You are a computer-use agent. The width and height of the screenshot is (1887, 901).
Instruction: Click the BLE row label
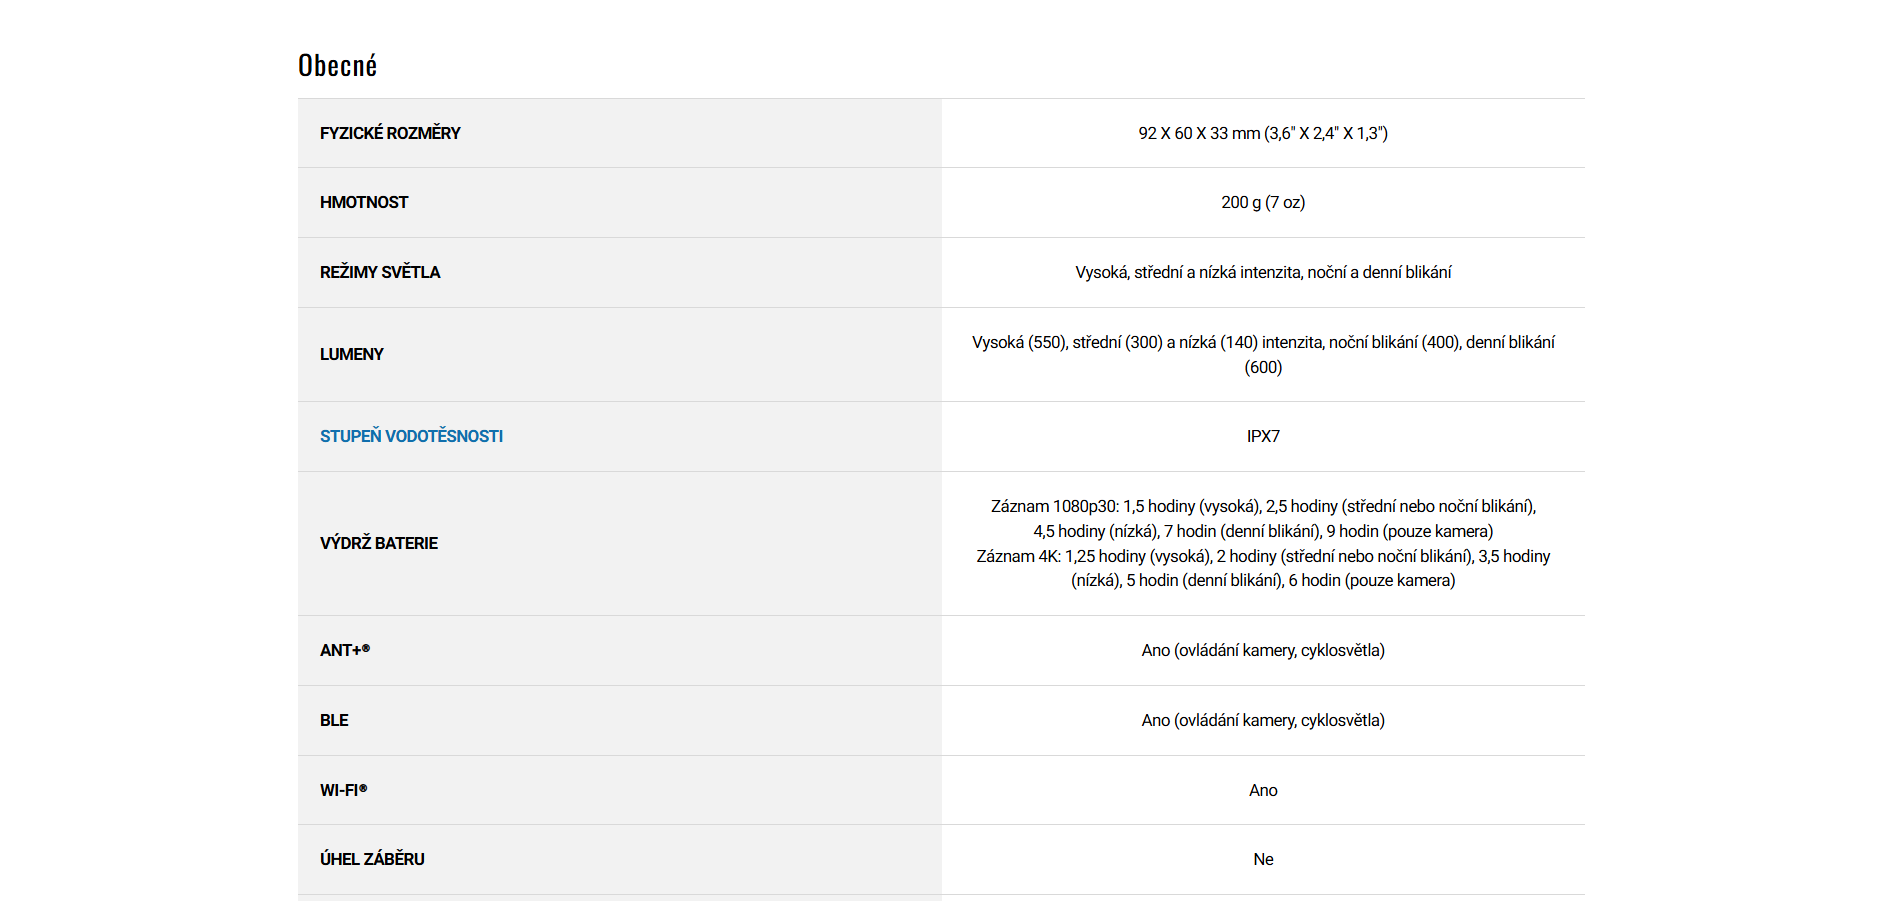[334, 720]
